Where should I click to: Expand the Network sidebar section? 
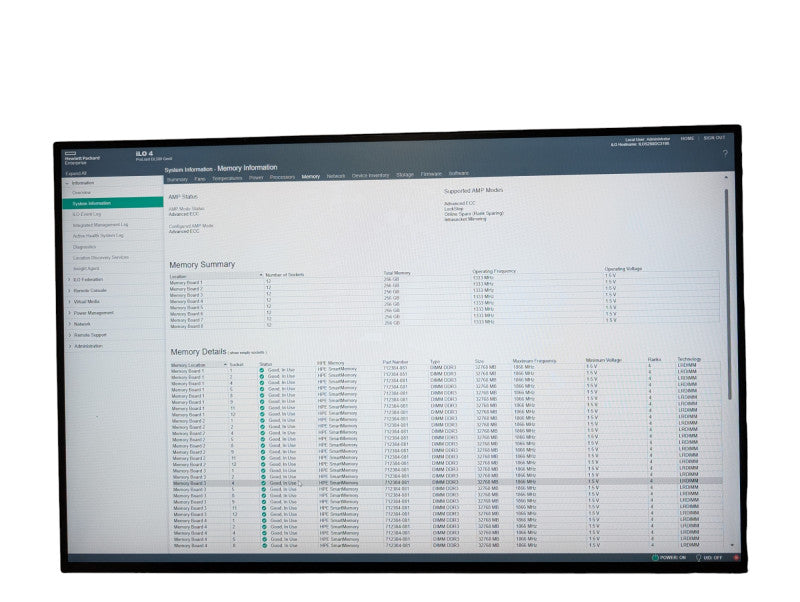tap(70, 324)
